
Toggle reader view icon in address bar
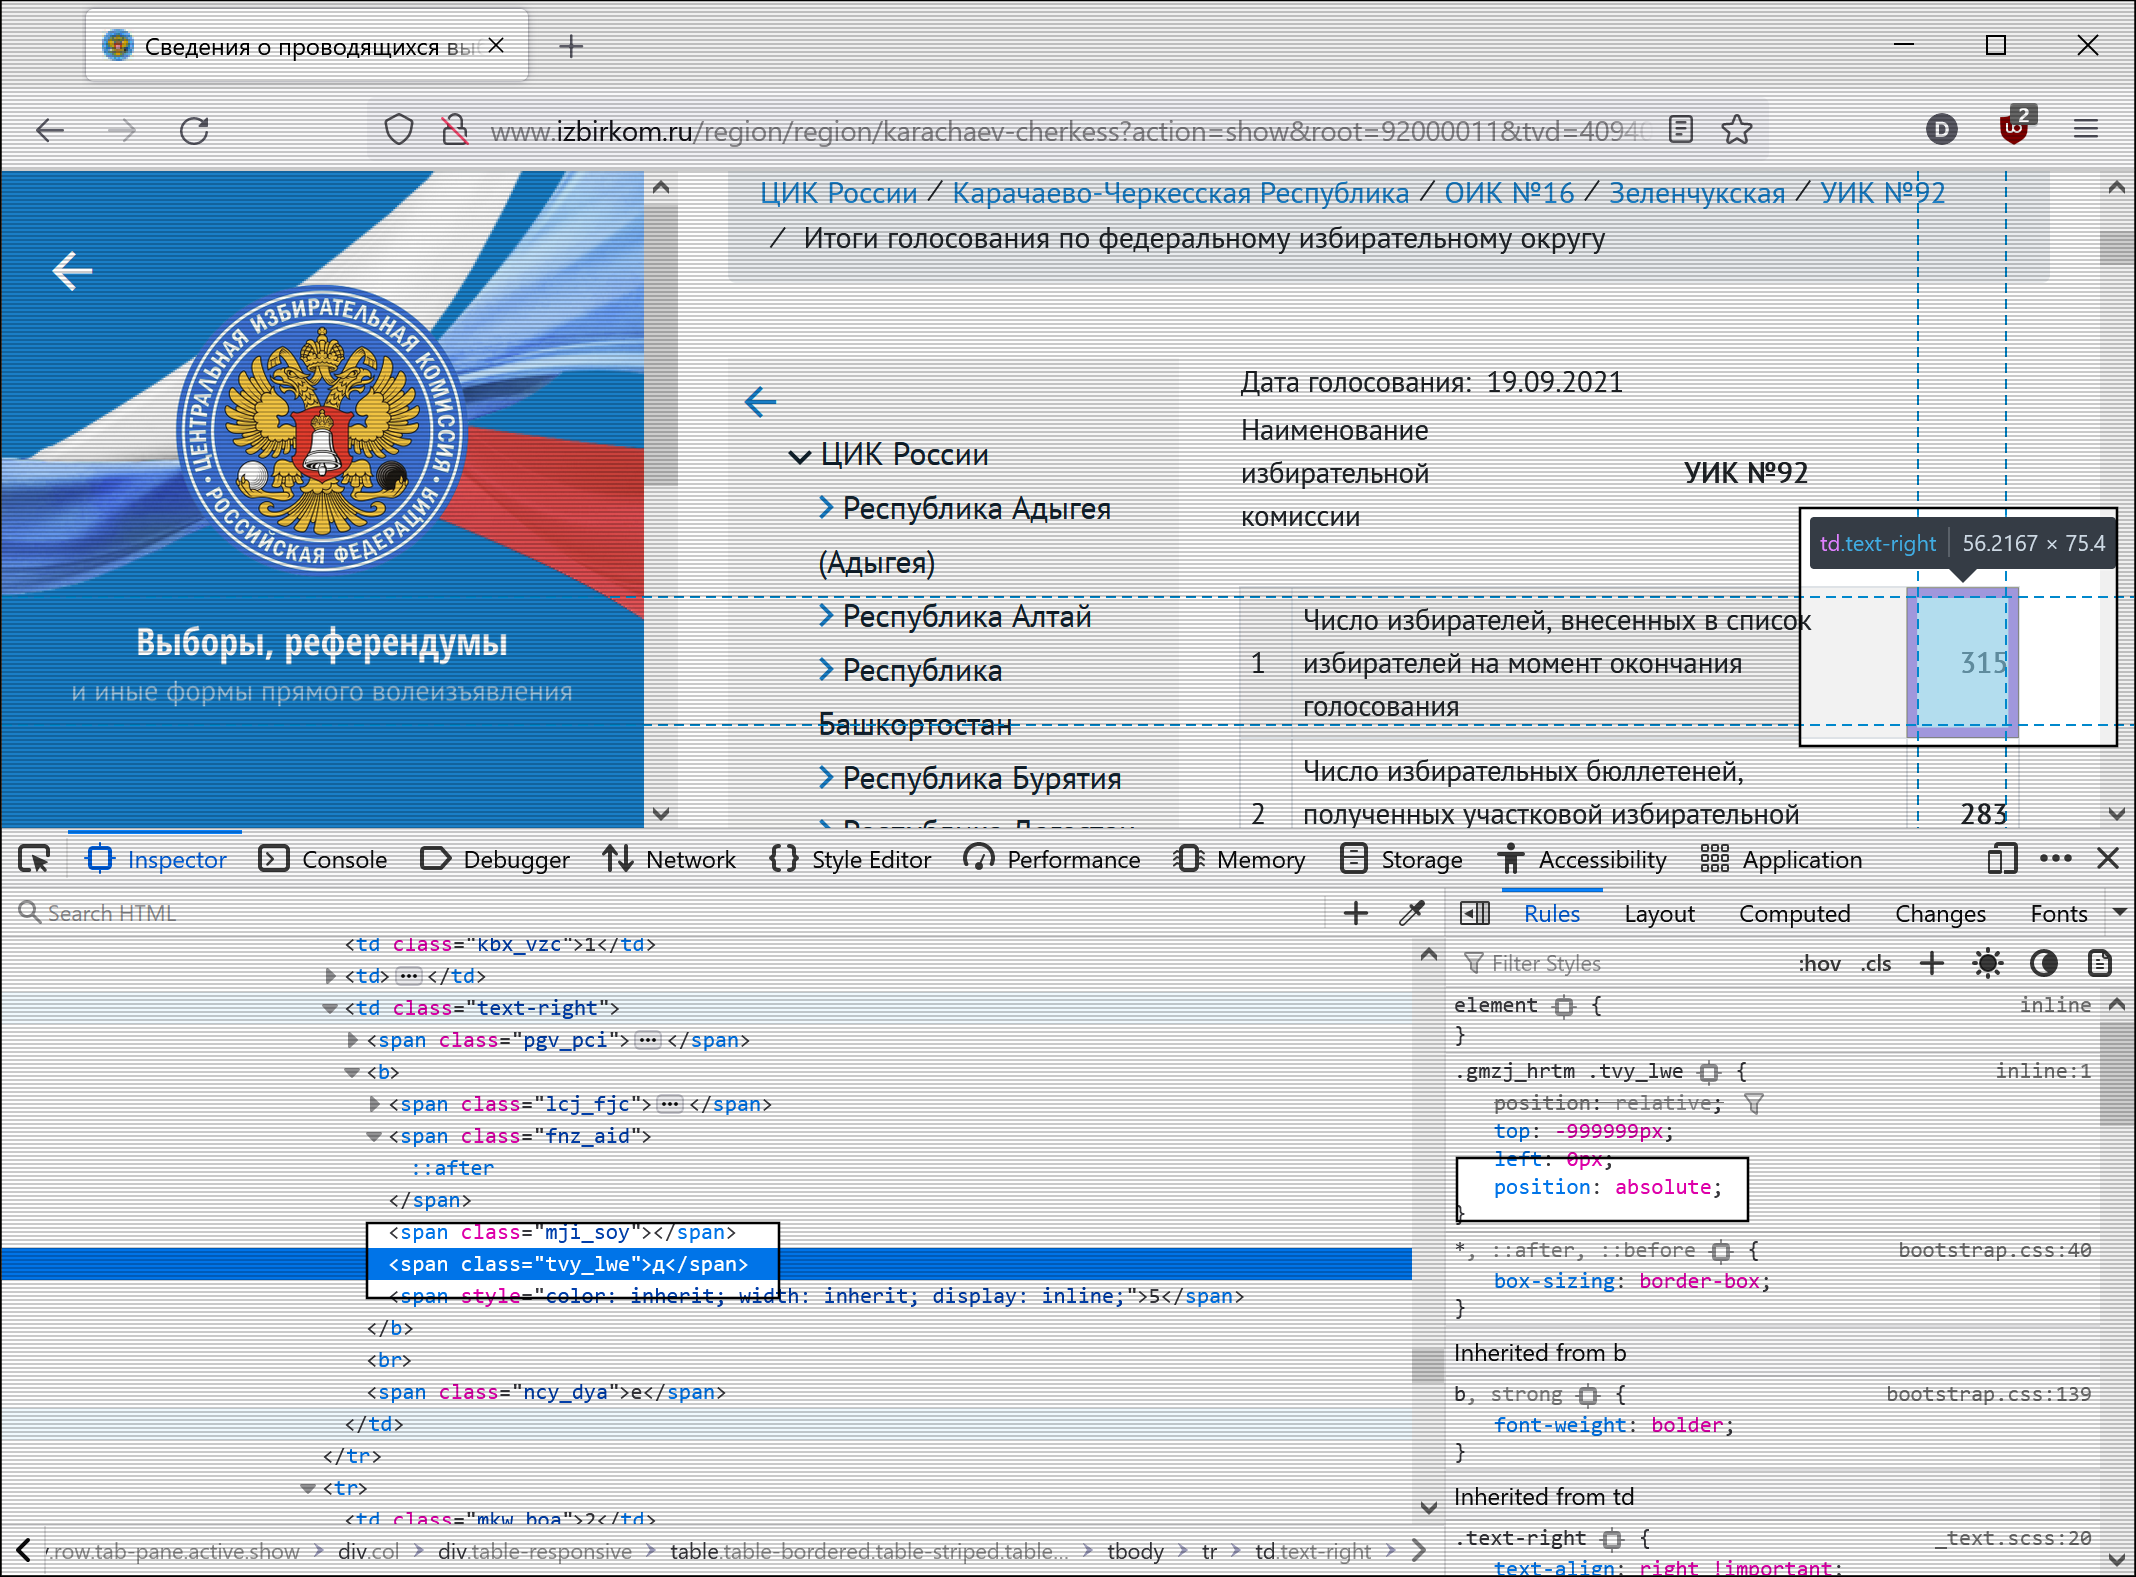(1681, 130)
